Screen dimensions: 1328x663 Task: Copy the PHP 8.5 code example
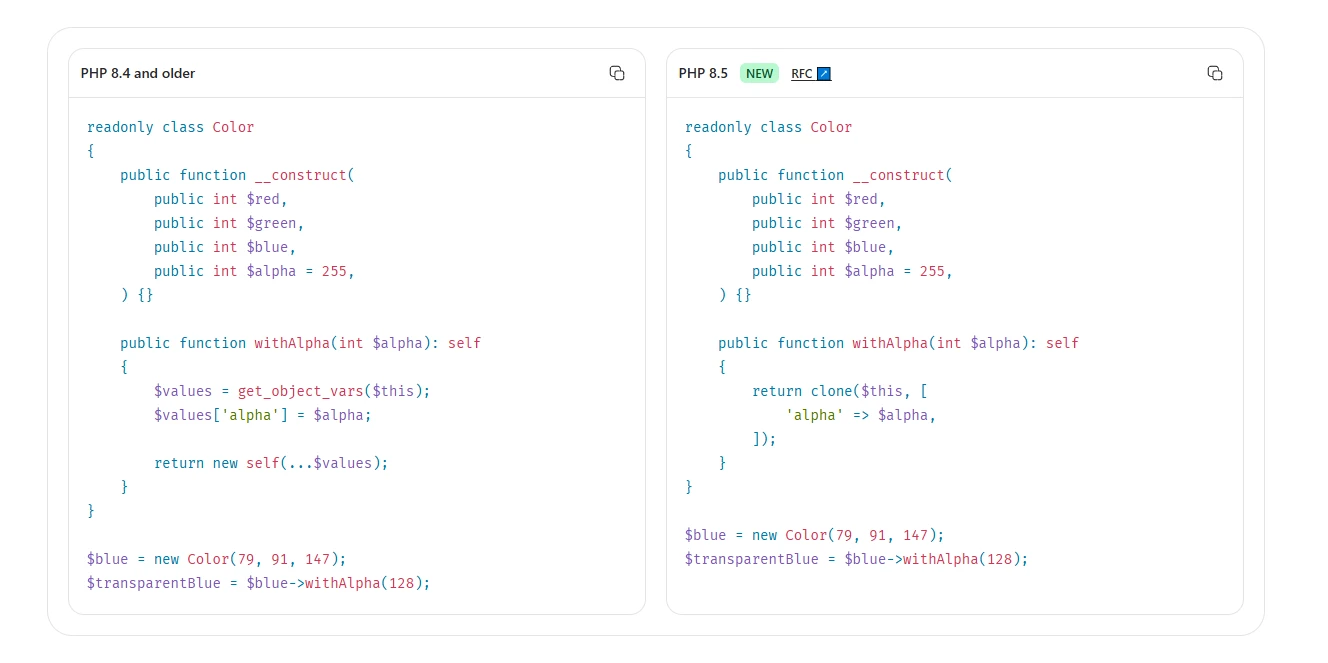tap(1214, 73)
